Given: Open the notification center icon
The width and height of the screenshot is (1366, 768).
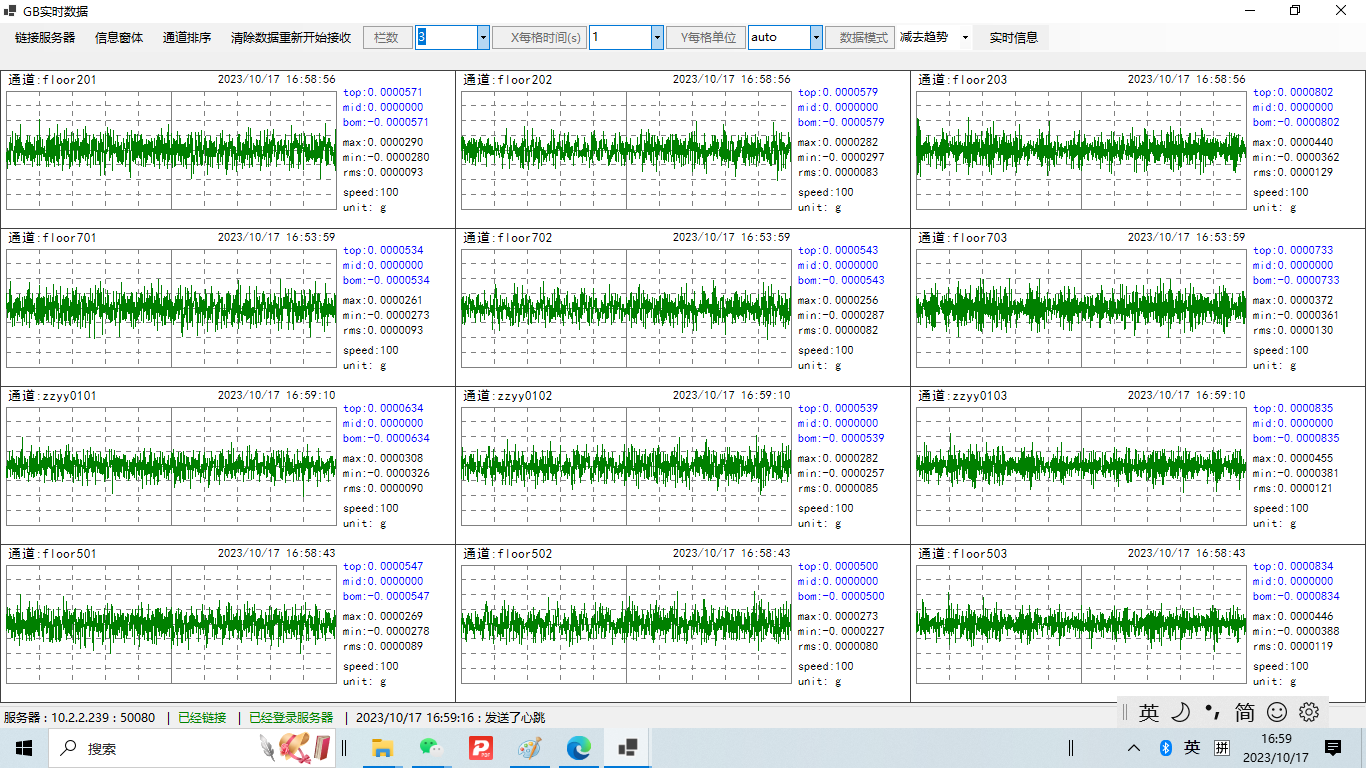Looking at the screenshot, I should click(1333, 748).
